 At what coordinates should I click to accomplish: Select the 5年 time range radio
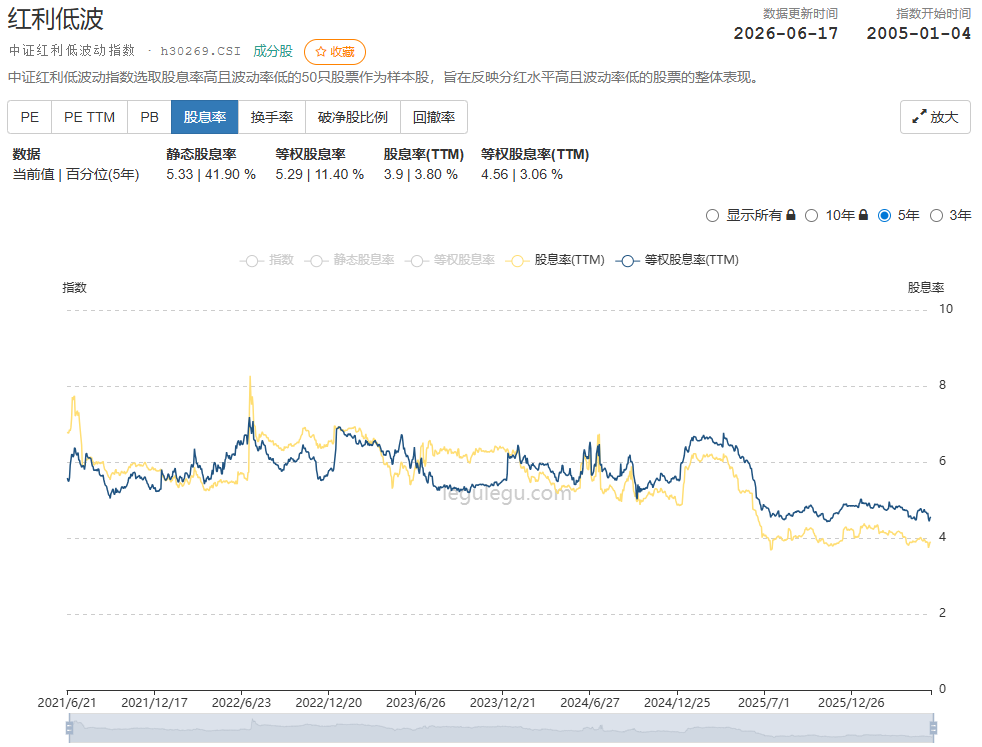(x=884, y=216)
